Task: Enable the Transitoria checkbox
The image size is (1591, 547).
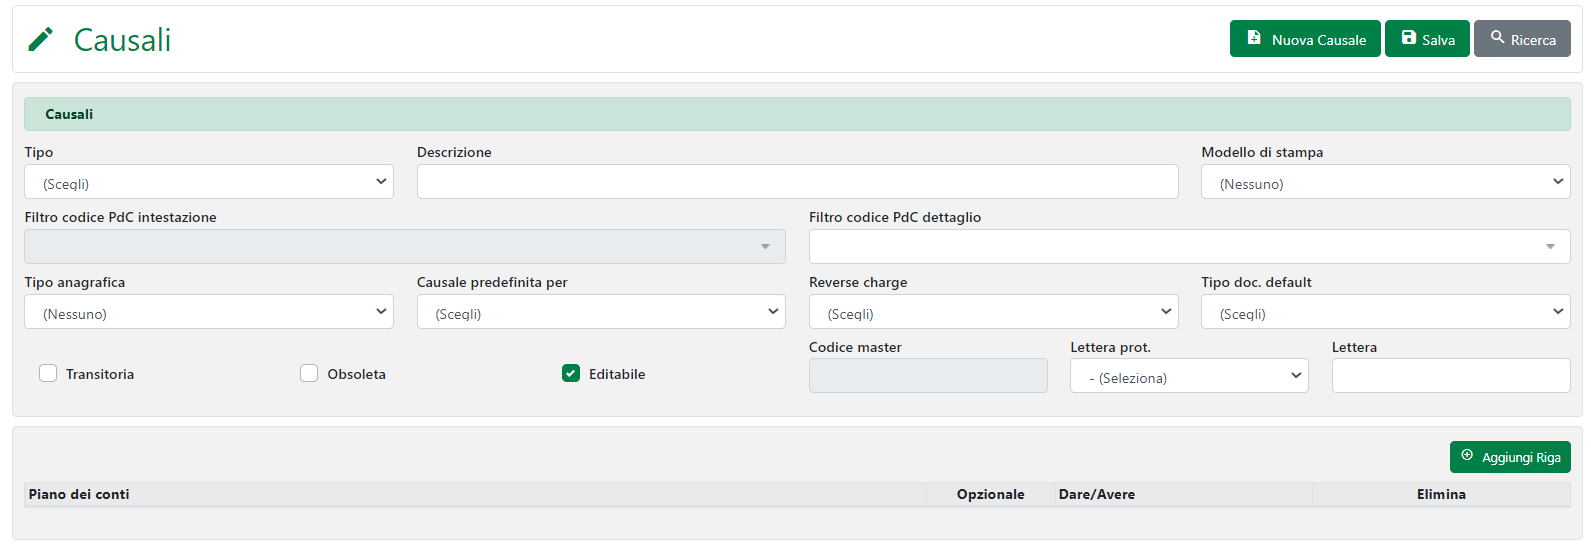Action: (48, 373)
